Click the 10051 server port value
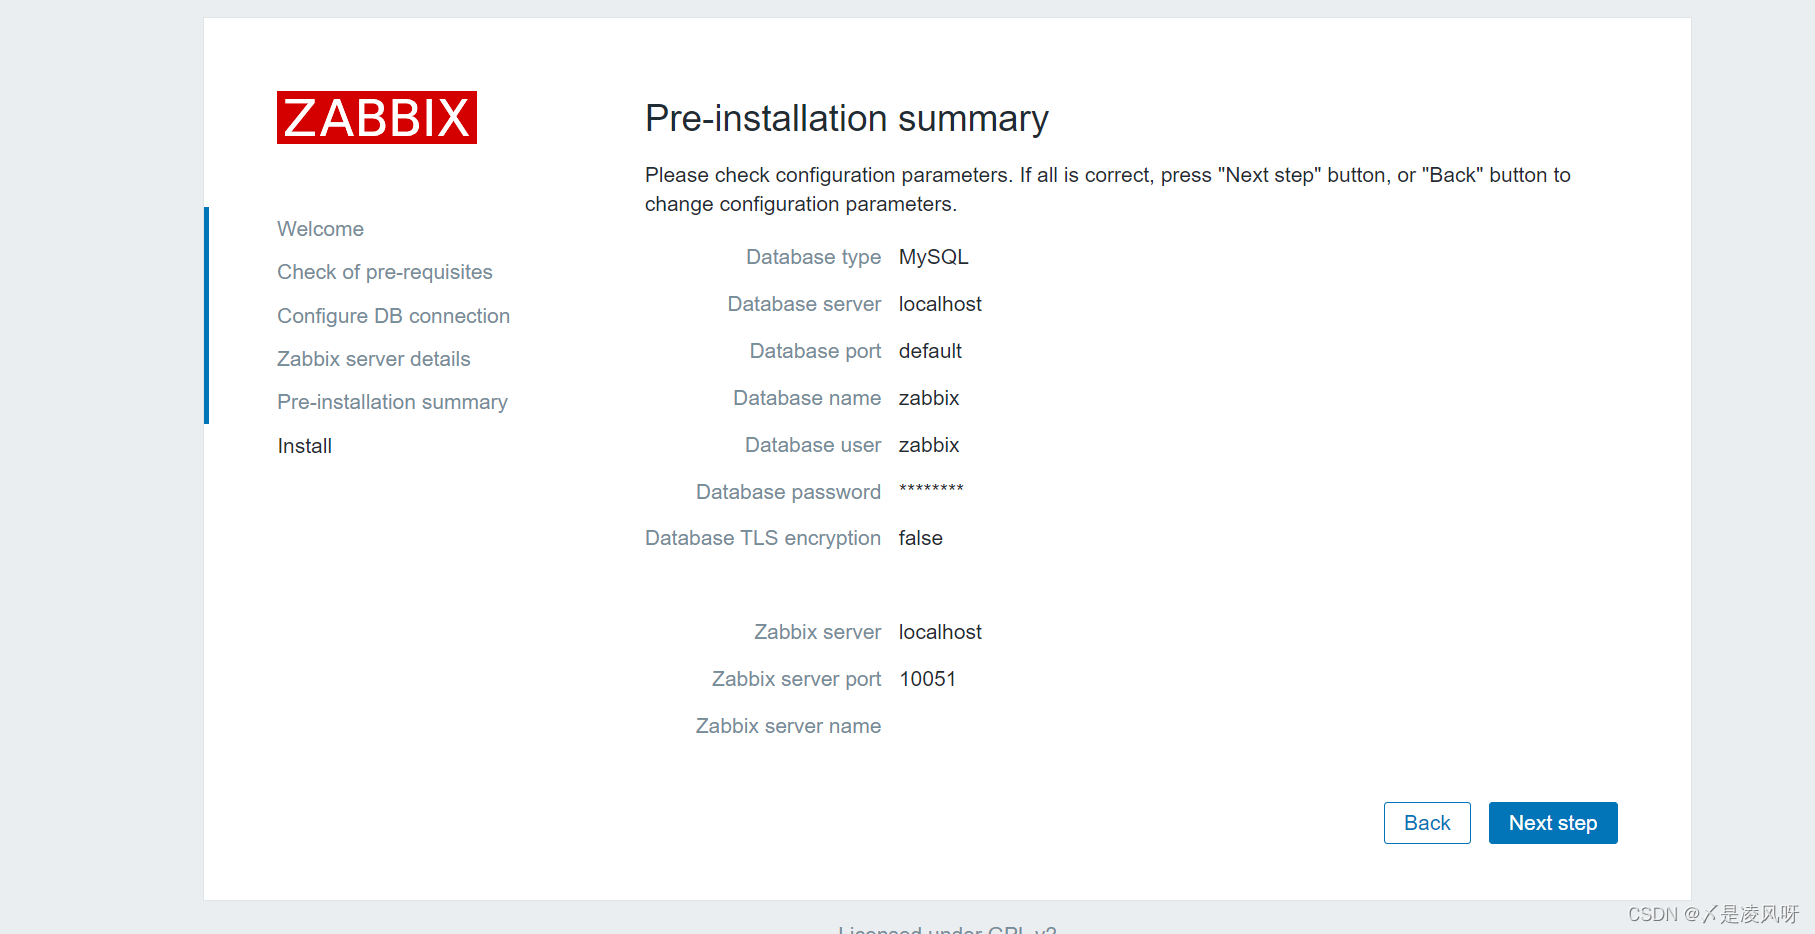Screen dimensions: 1815x934 [x=928, y=679]
